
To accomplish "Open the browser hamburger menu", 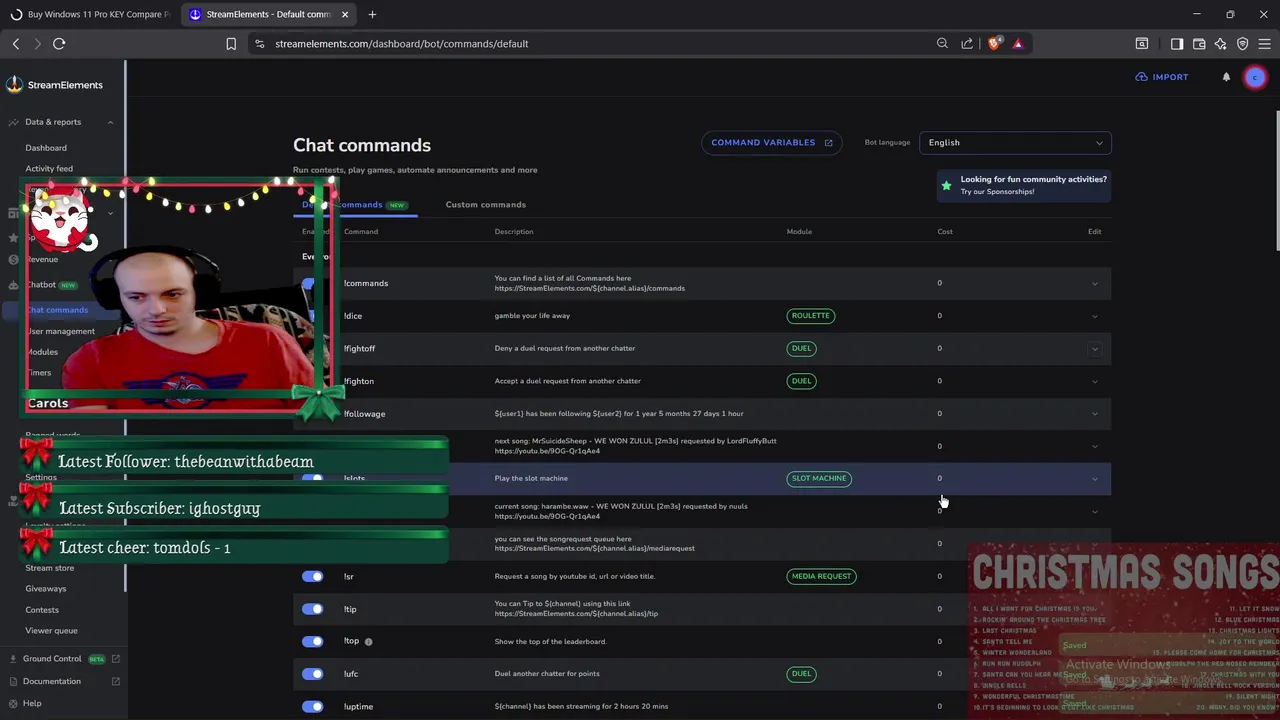I will click(x=1265, y=44).
